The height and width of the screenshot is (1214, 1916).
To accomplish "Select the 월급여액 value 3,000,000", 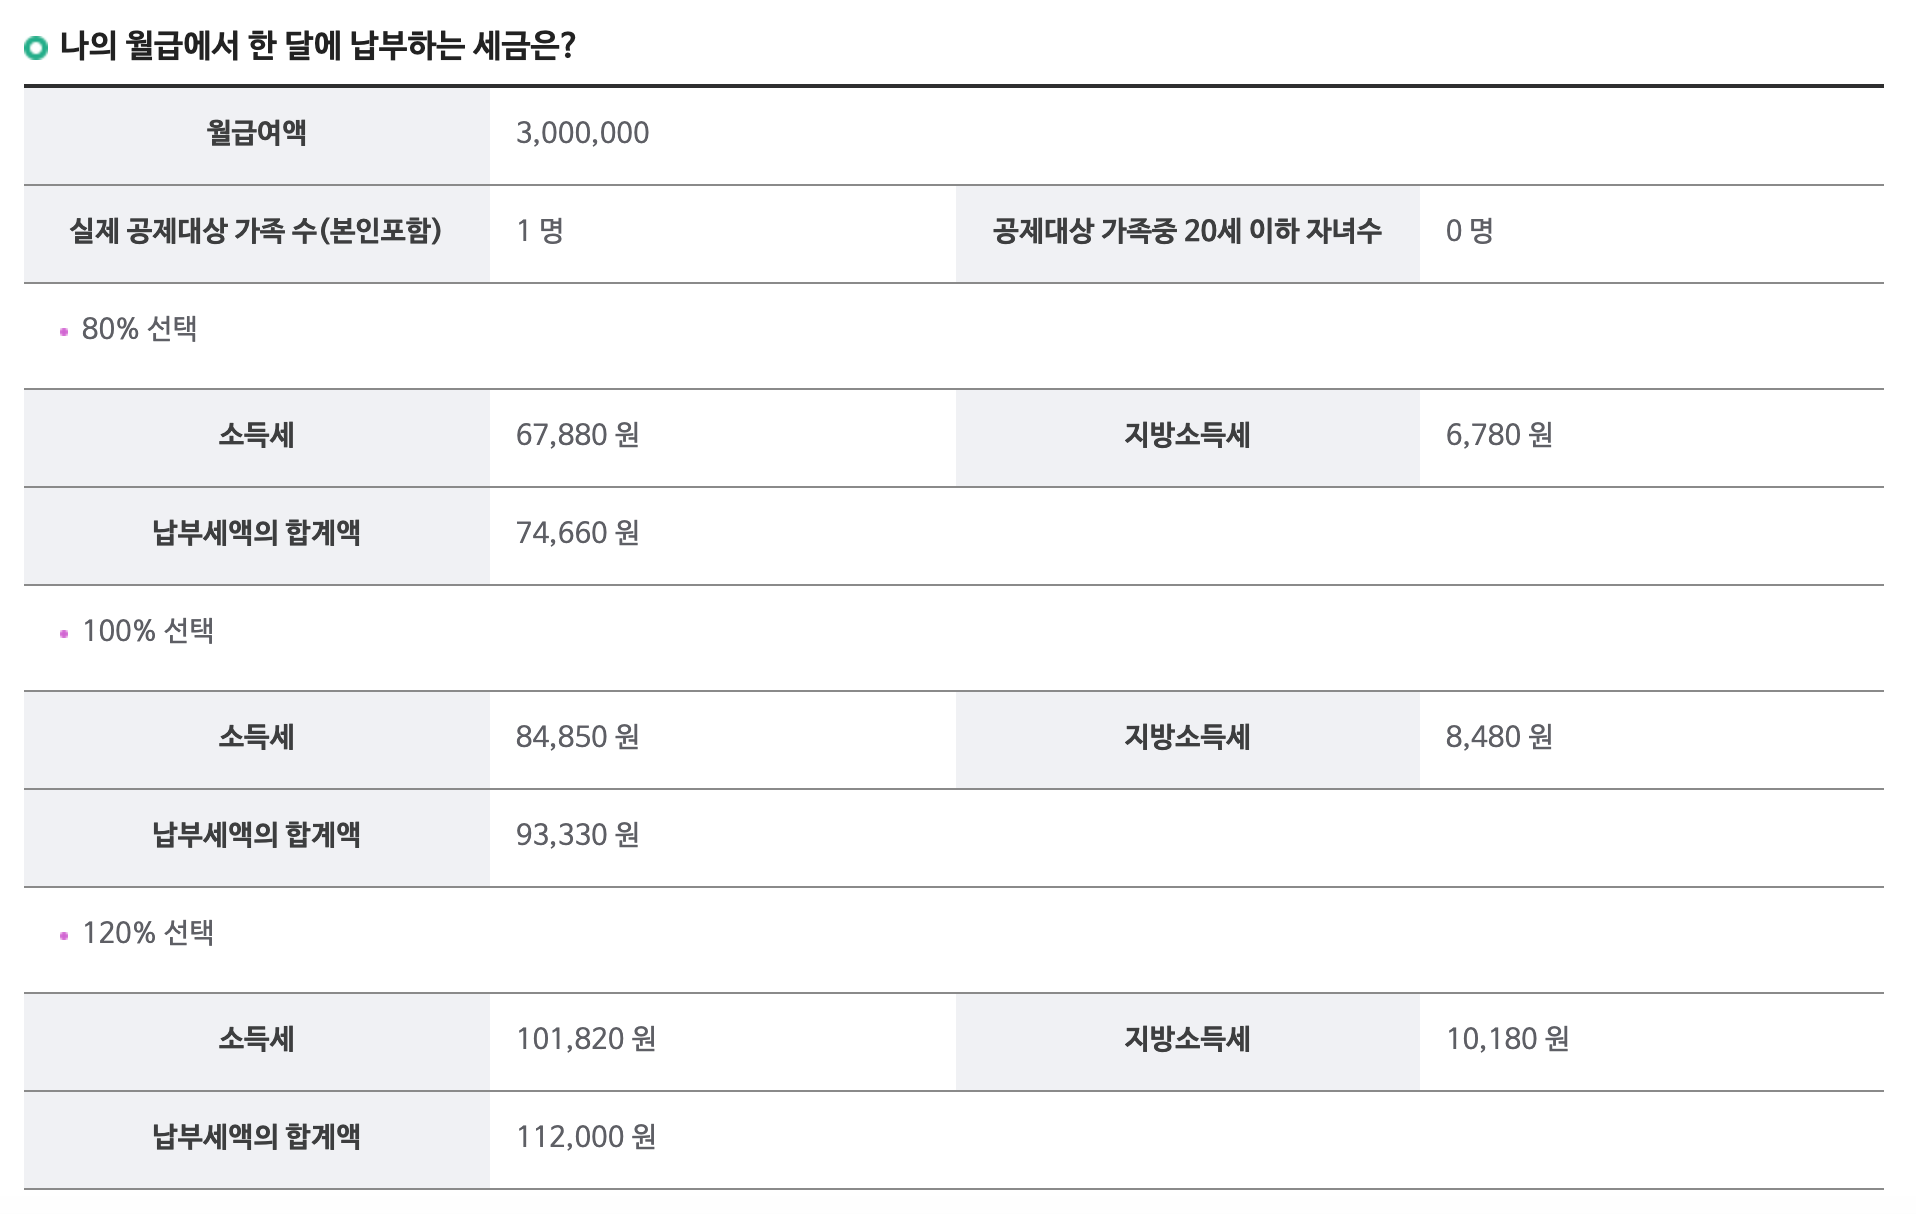I will tap(582, 133).
